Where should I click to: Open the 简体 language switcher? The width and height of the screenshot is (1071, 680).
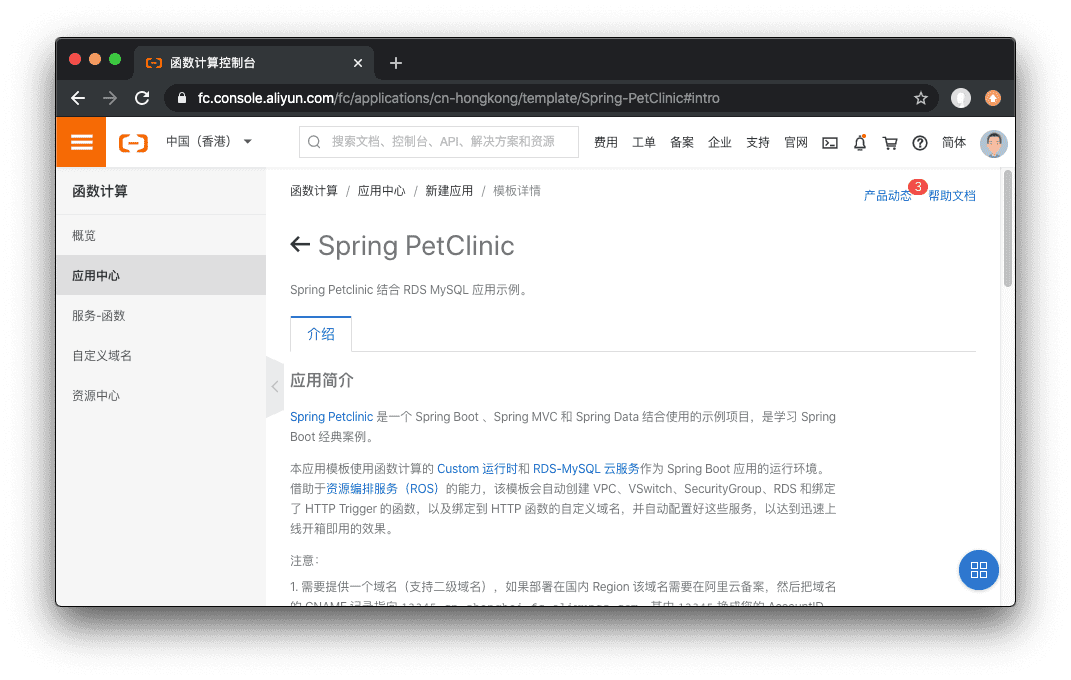(953, 143)
